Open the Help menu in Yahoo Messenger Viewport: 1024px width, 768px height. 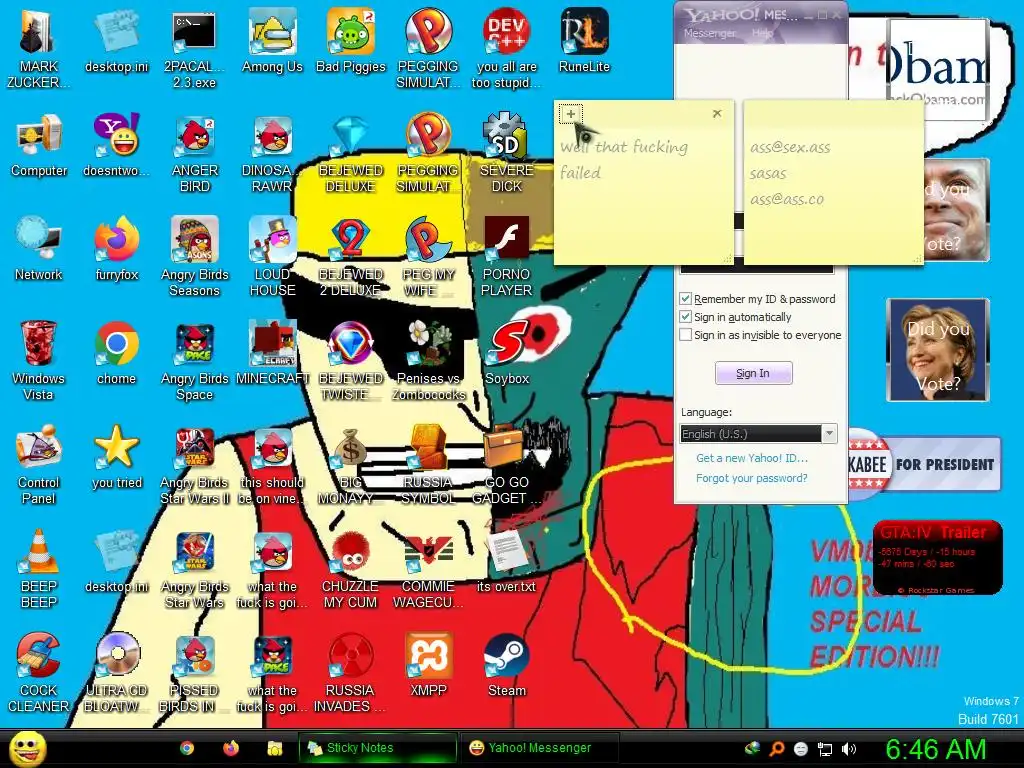point(761,33)
